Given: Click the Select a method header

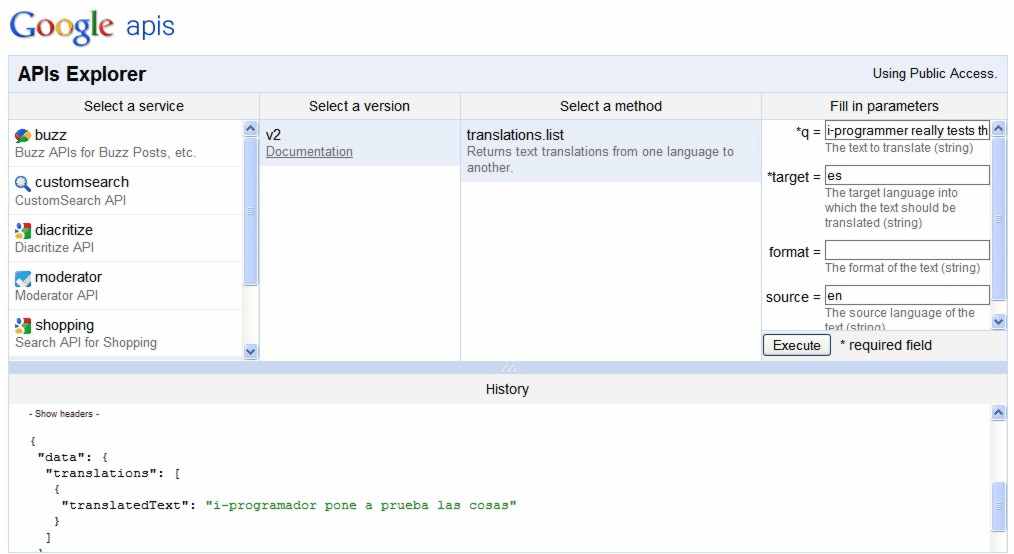Looking at the screenshot, I should coord(611,106).
